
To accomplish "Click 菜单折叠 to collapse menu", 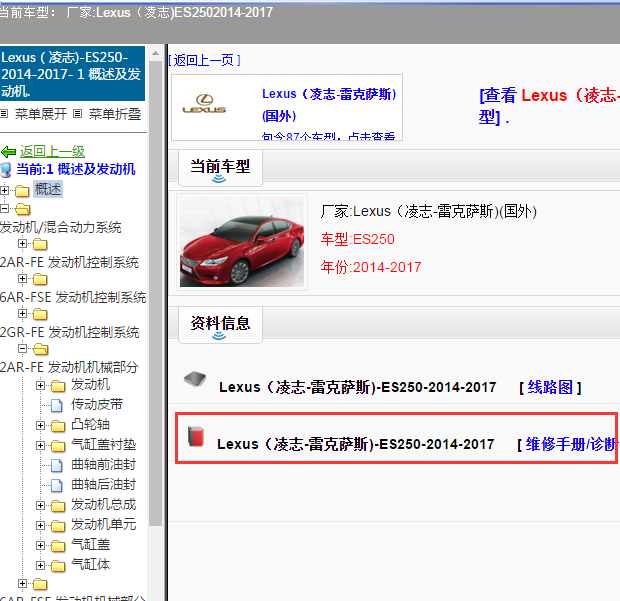I will point(115,114).
